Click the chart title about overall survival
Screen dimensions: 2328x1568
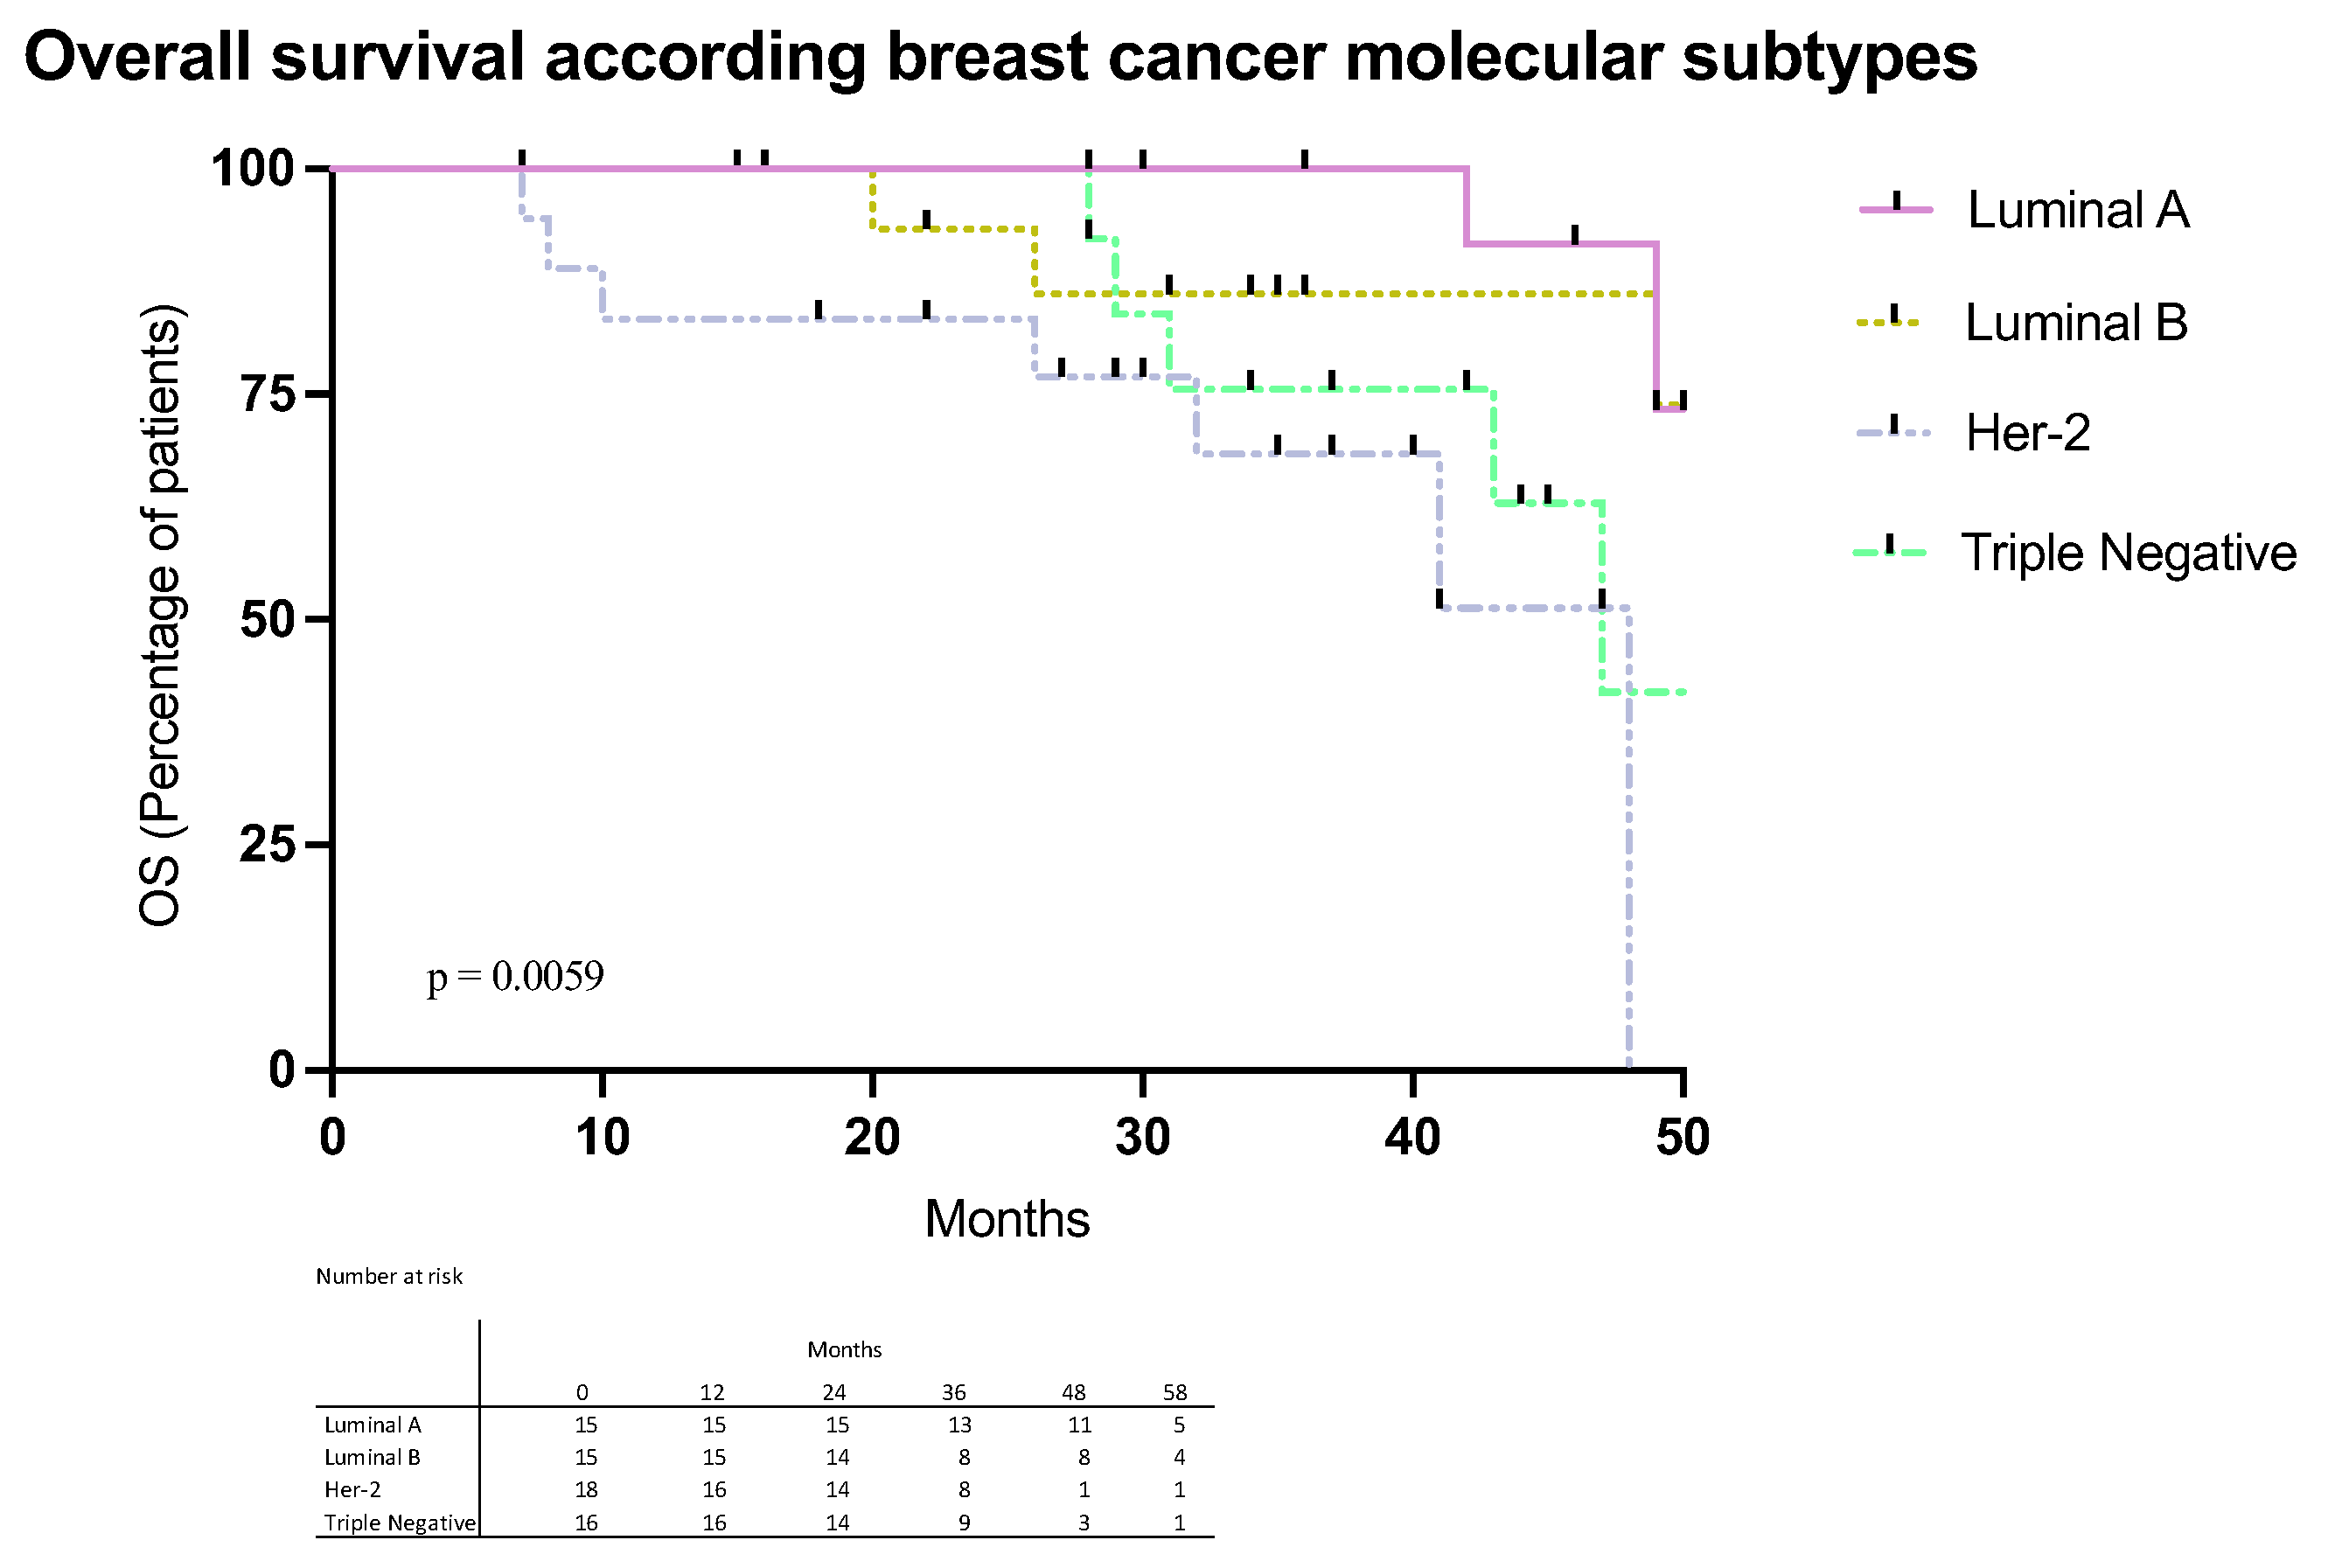click(1000, 57)
